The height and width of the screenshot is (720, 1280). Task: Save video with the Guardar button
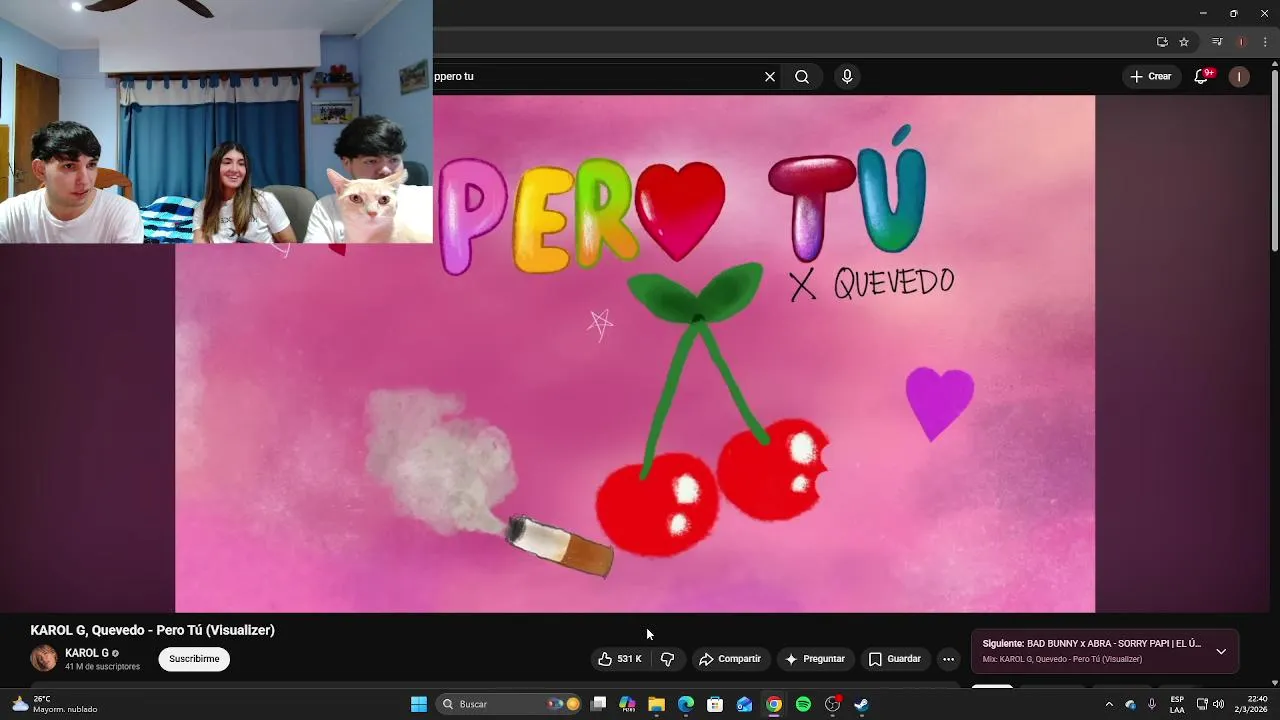pos(895,659)
